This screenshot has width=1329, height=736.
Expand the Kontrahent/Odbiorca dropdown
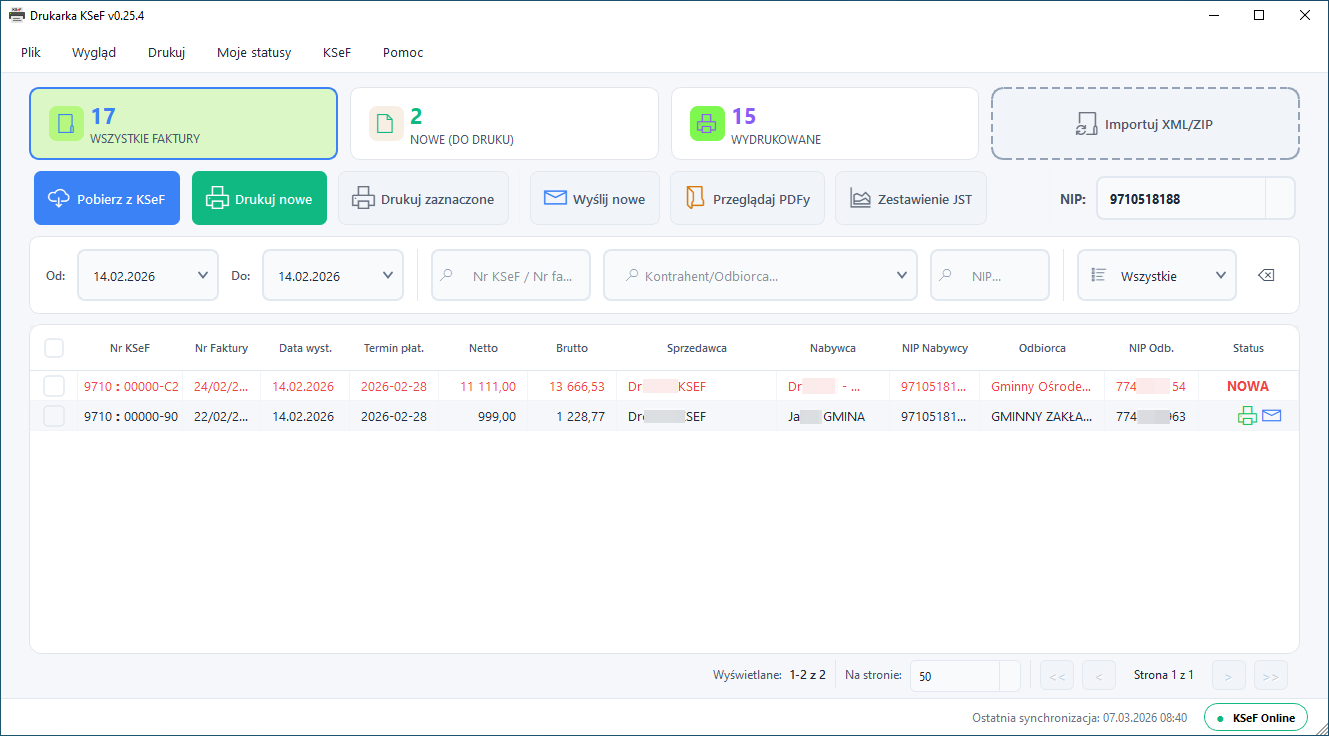[x=900, y=276]
